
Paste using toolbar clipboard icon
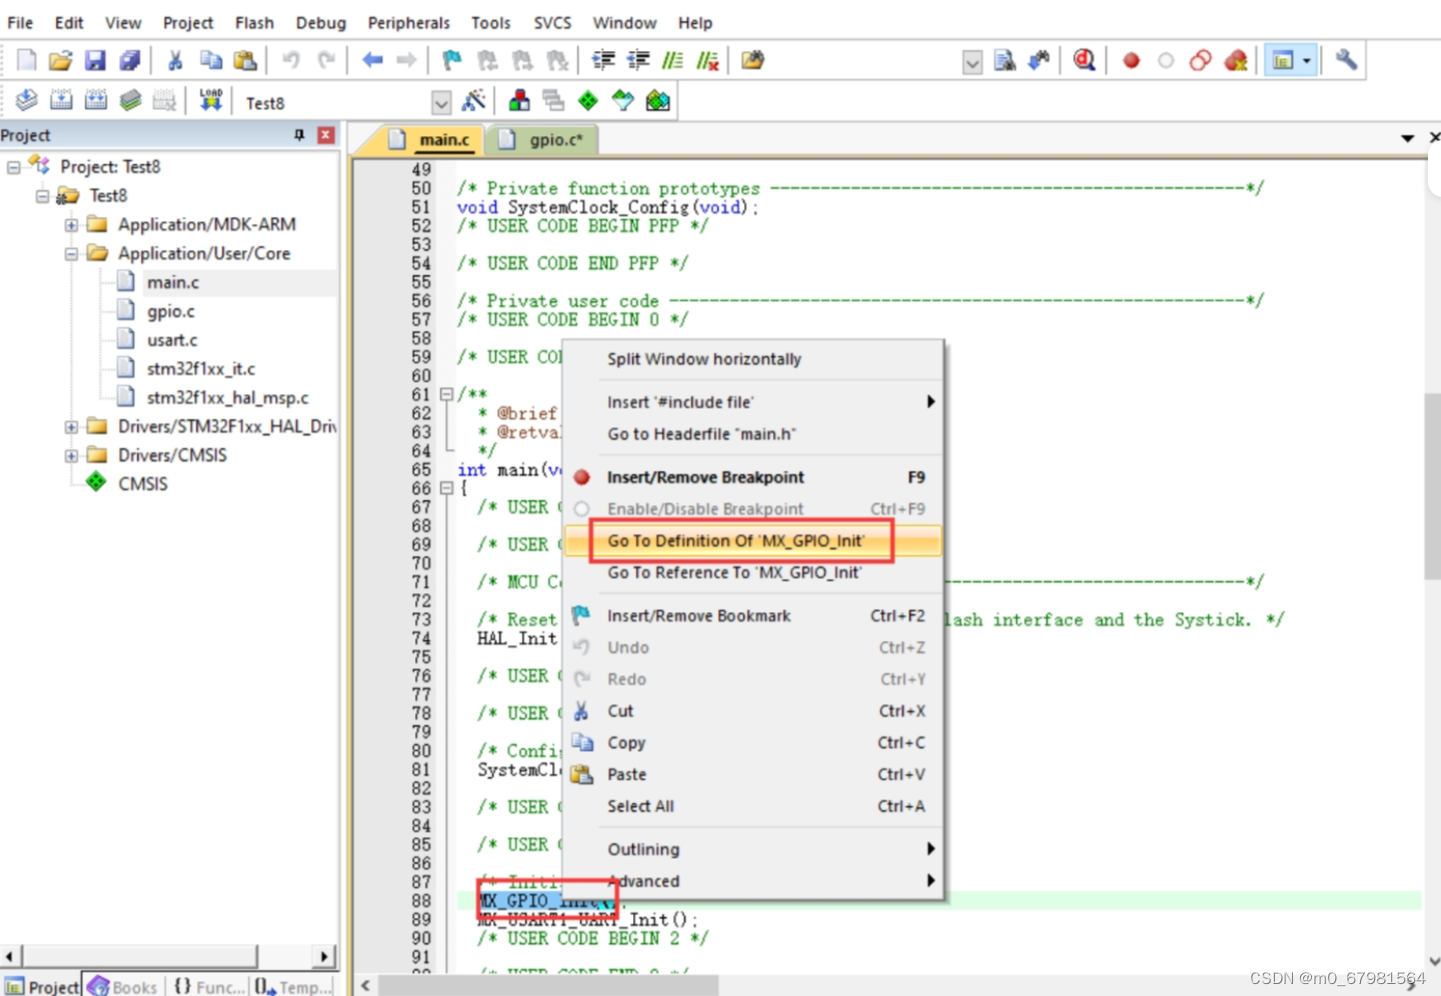click(x=244, y=60)
